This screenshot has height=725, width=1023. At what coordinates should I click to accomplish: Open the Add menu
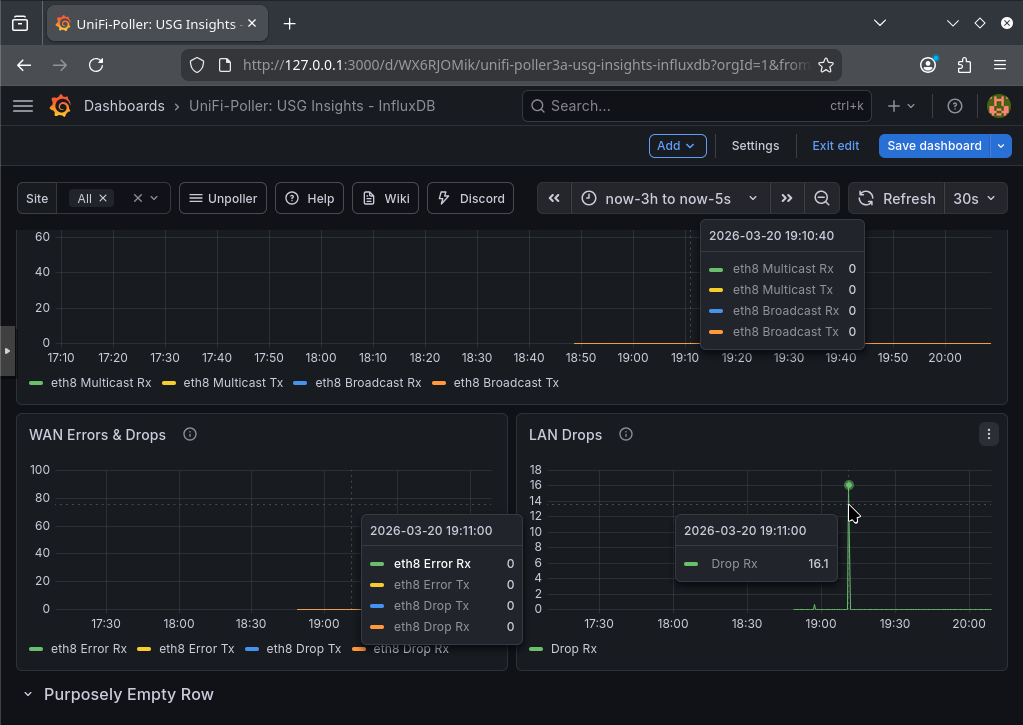tap(677, 144)
